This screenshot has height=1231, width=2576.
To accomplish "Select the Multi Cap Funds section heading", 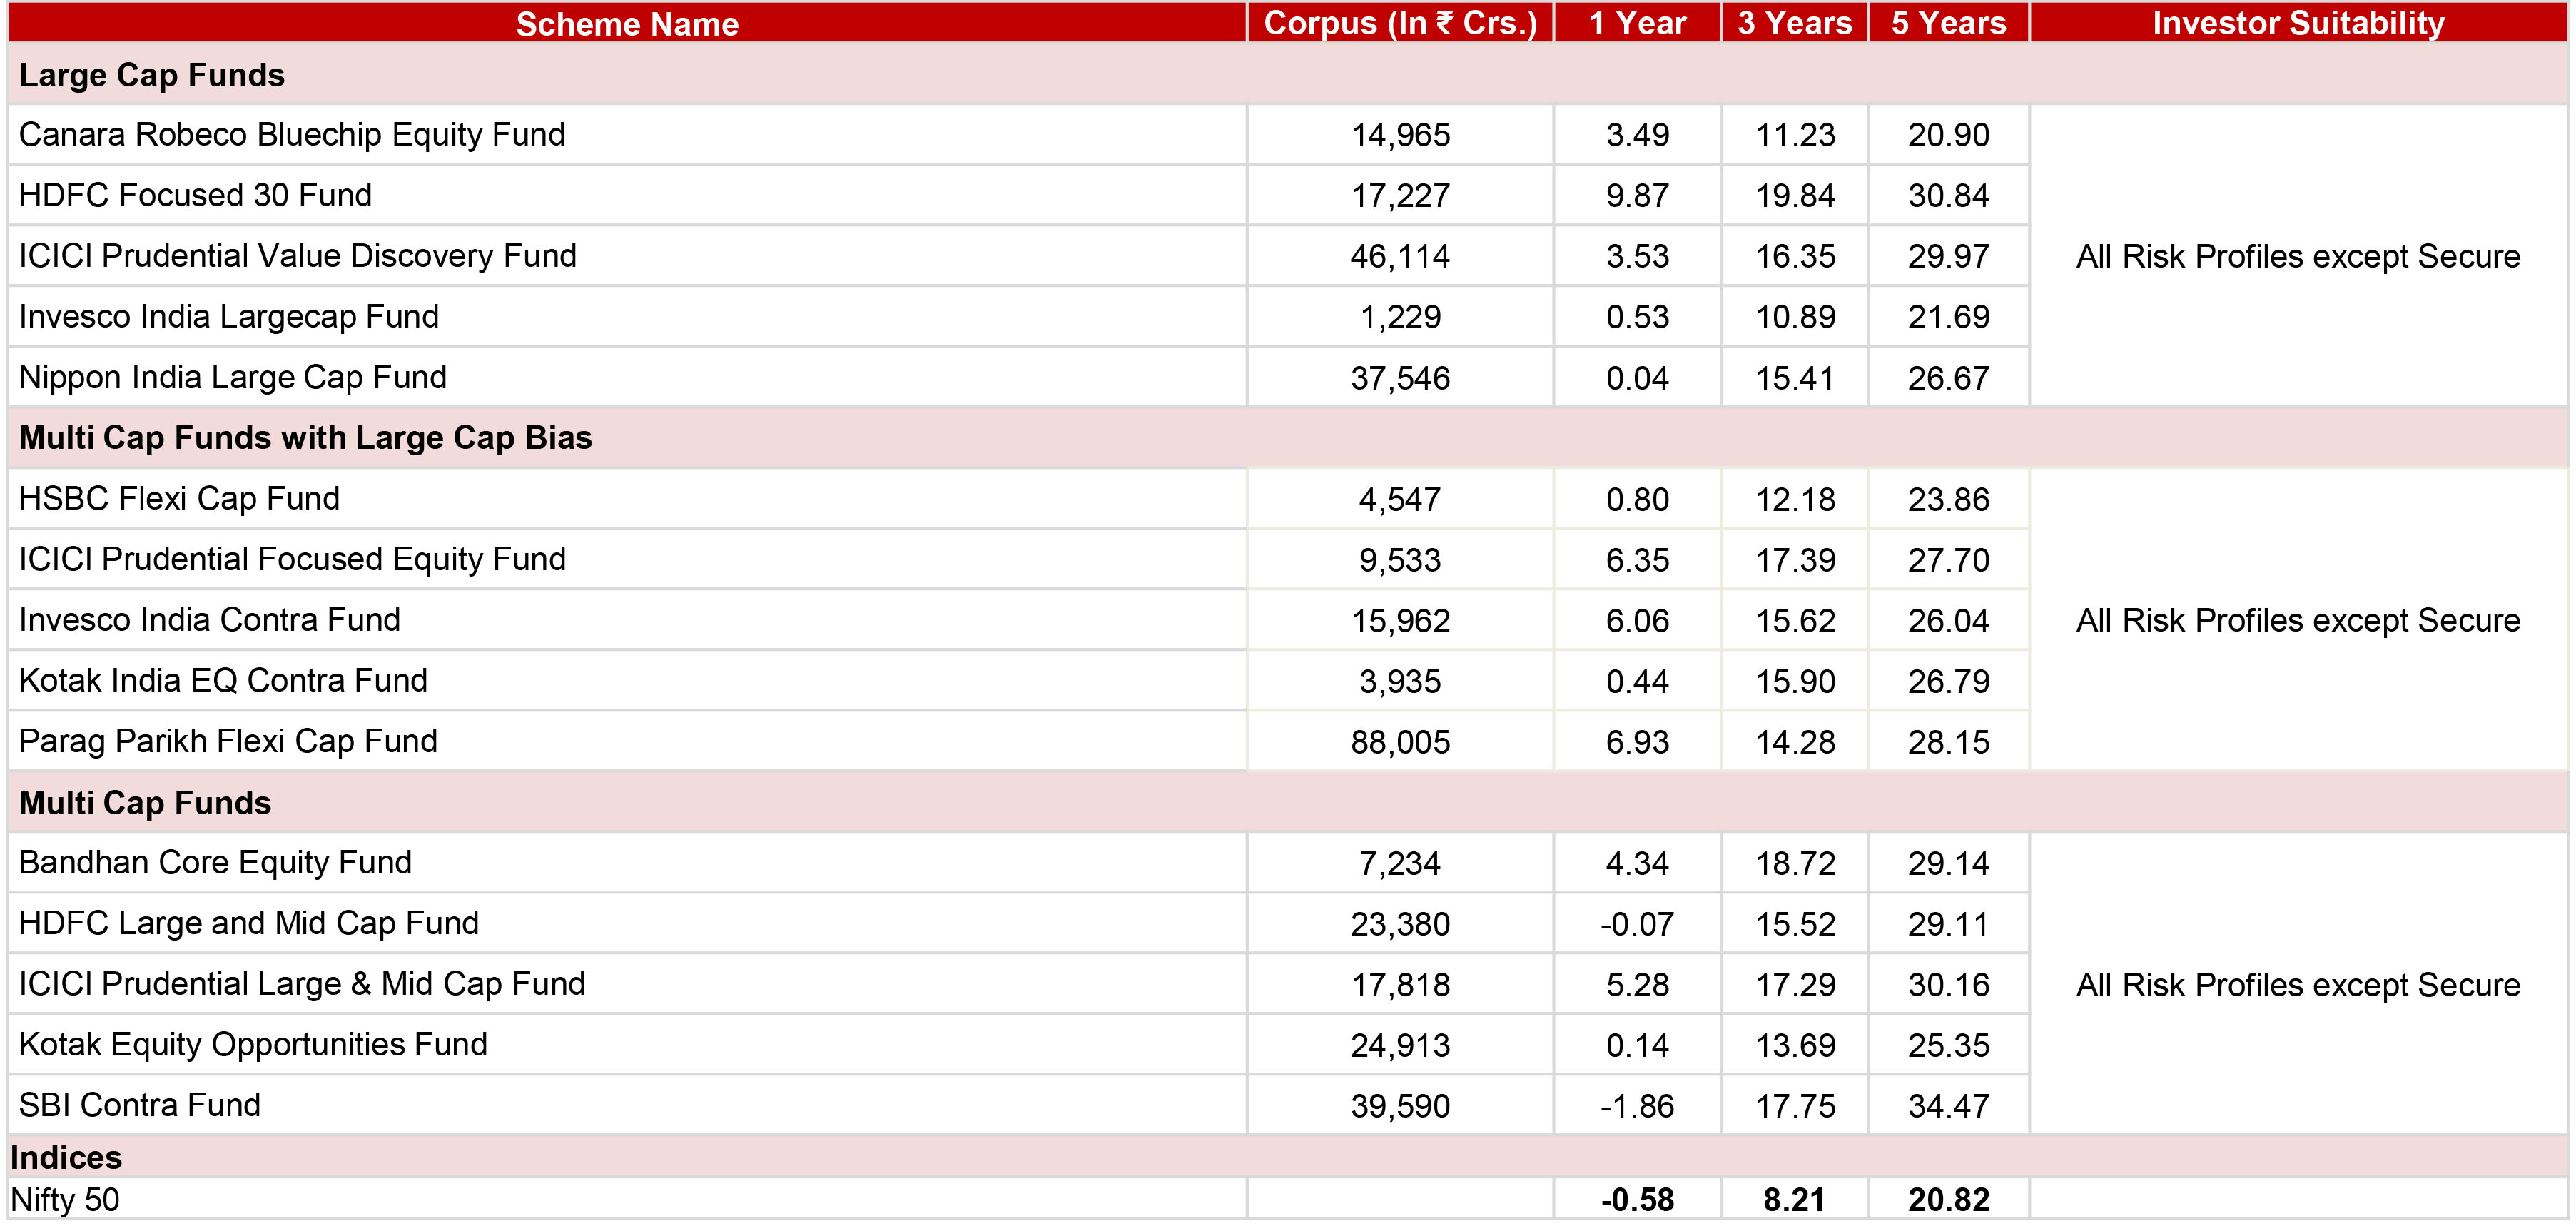I will tap(145, 803).
